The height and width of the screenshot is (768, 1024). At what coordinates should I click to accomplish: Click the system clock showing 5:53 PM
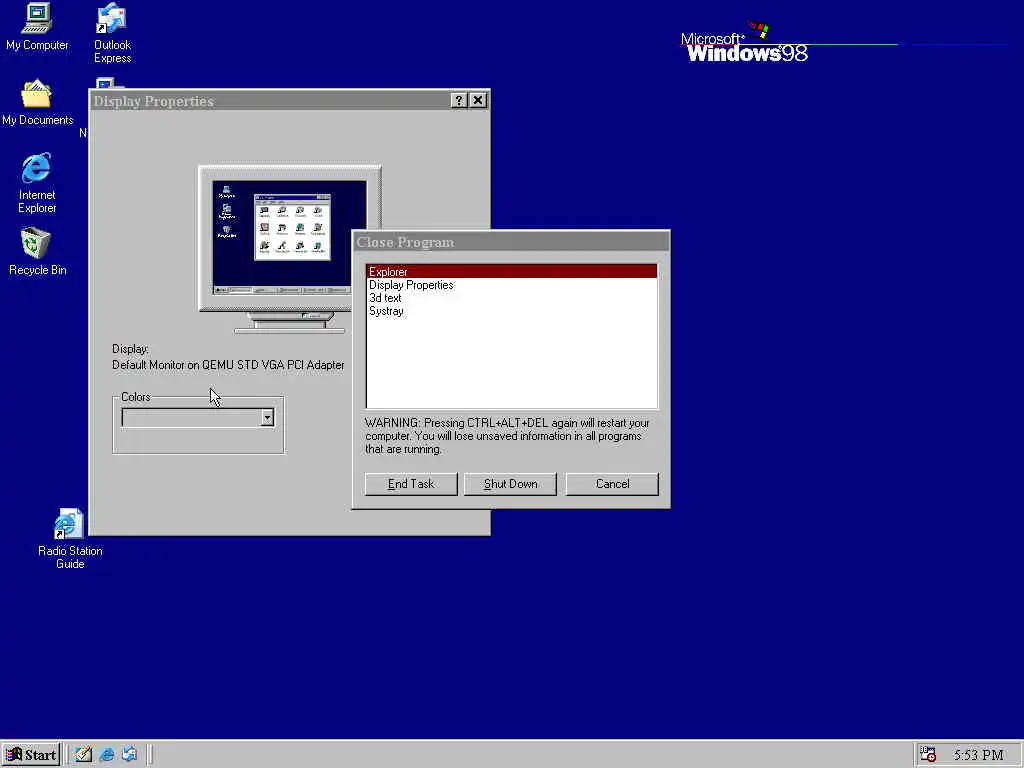tap(978, 756)
